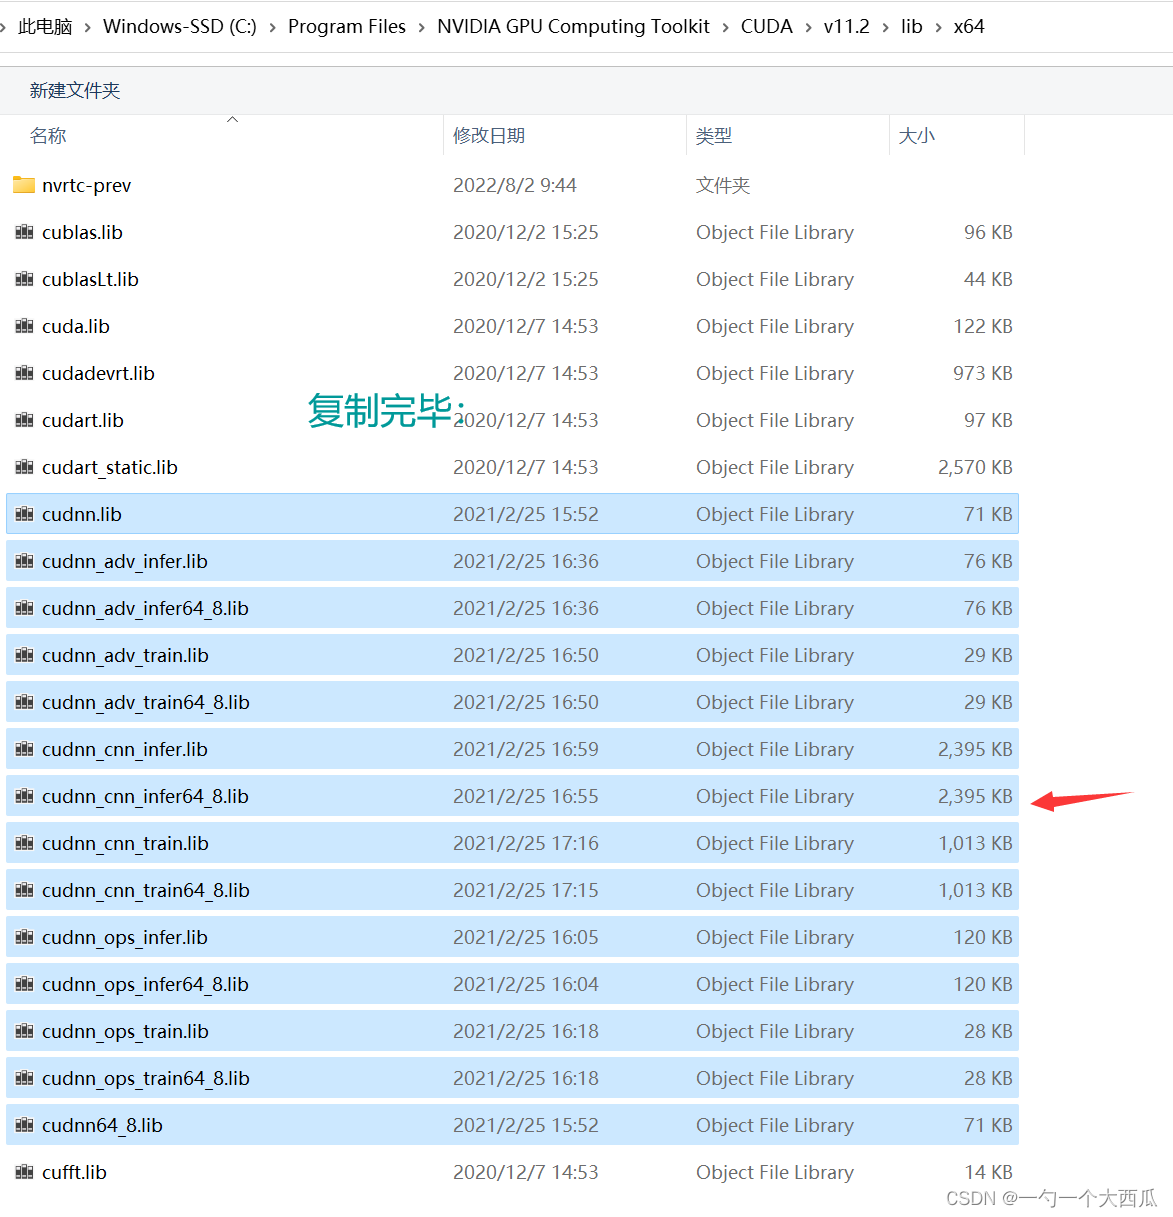Click the cublasLt.lib file icon
This screenshot has height=1217, width=1173.
click(25, 279)
